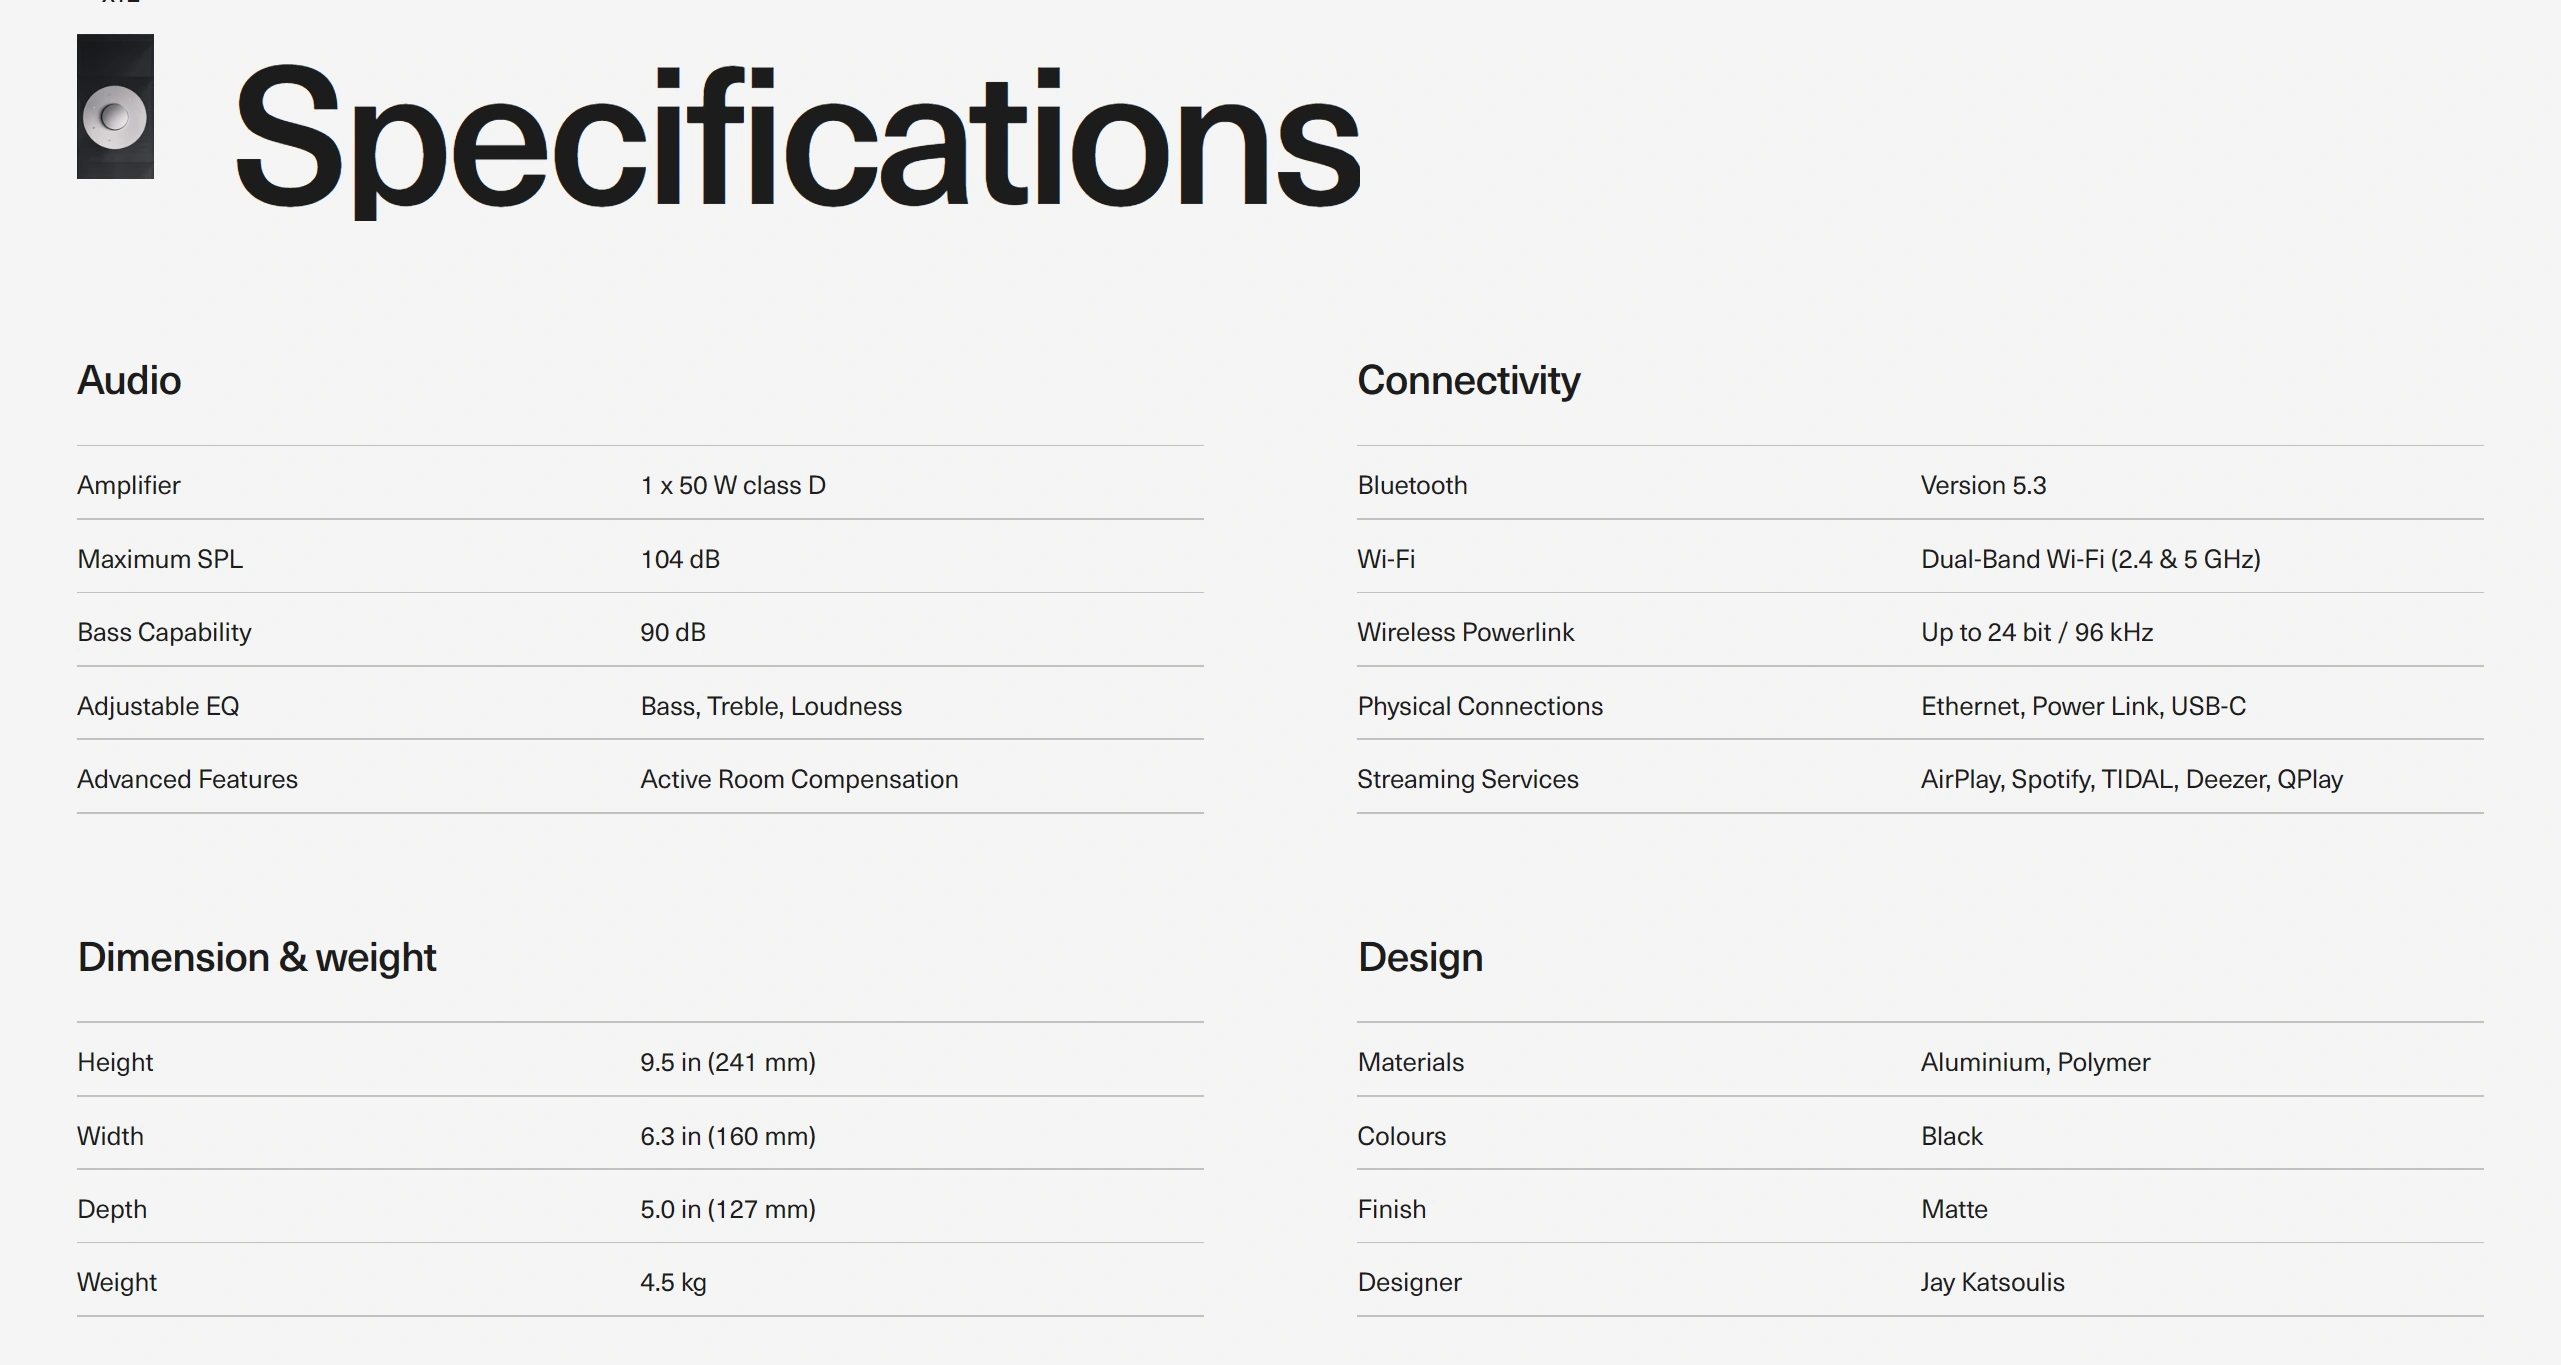This screenshot has height=1365, width=2561.
Task: Click the Connectivity section heading
Action: 1467,380
